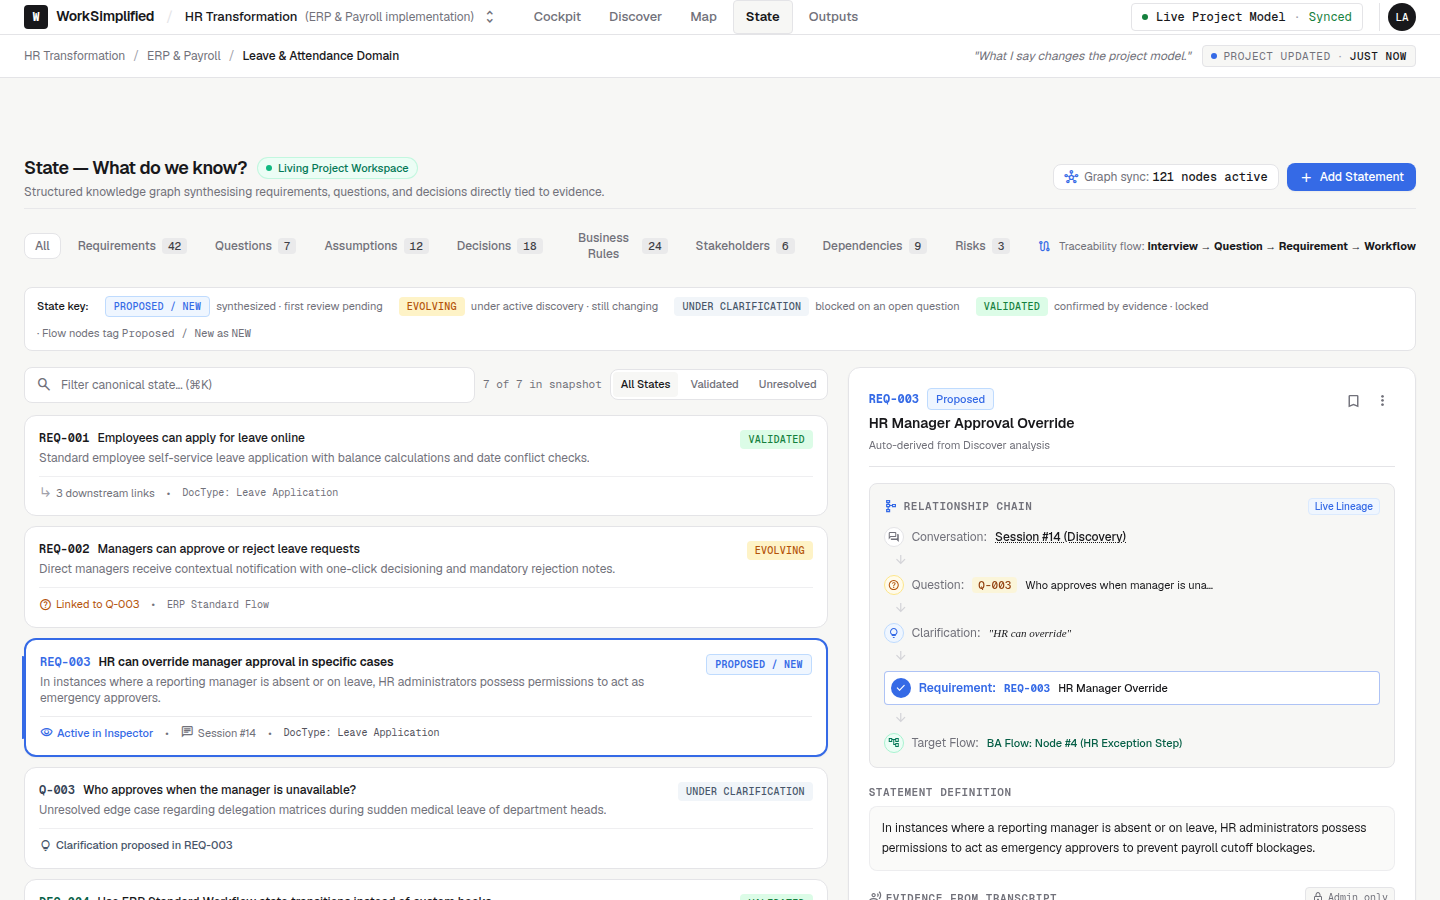Screen dimensions: 1440x900
Task: Open the inspector three-dot more menu
Action: point(1382,401)
